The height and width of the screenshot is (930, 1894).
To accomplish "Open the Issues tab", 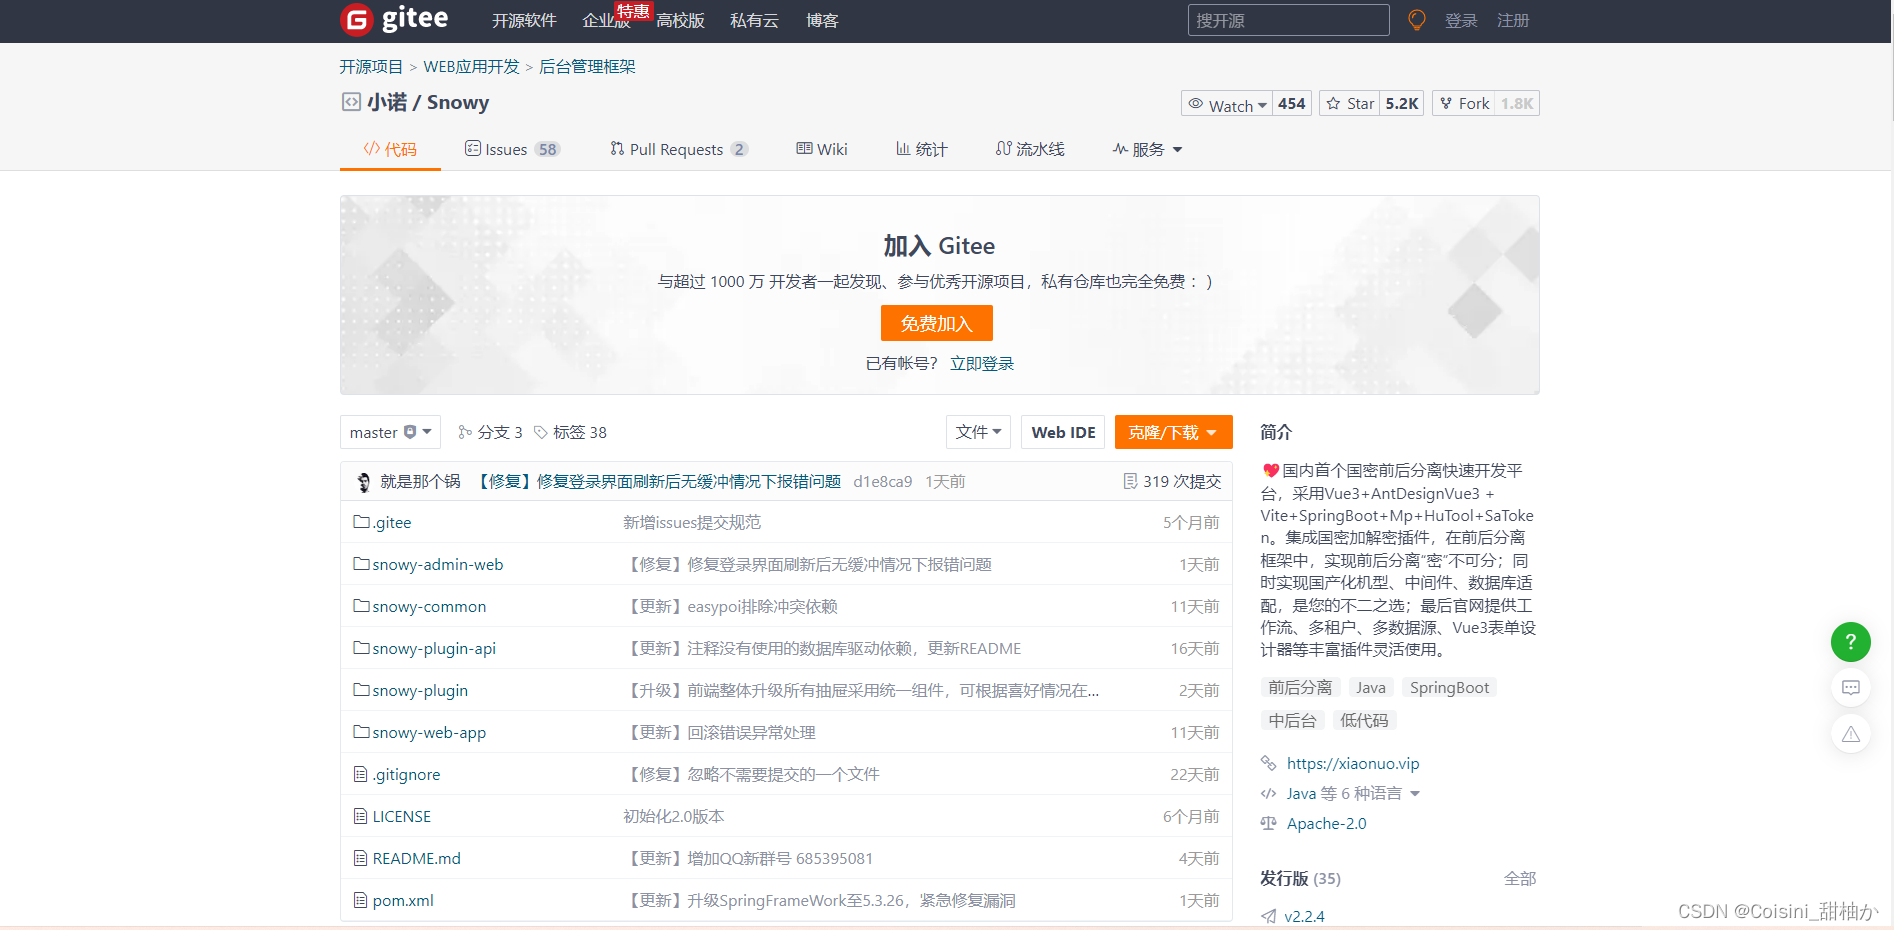I will point(512,149).
